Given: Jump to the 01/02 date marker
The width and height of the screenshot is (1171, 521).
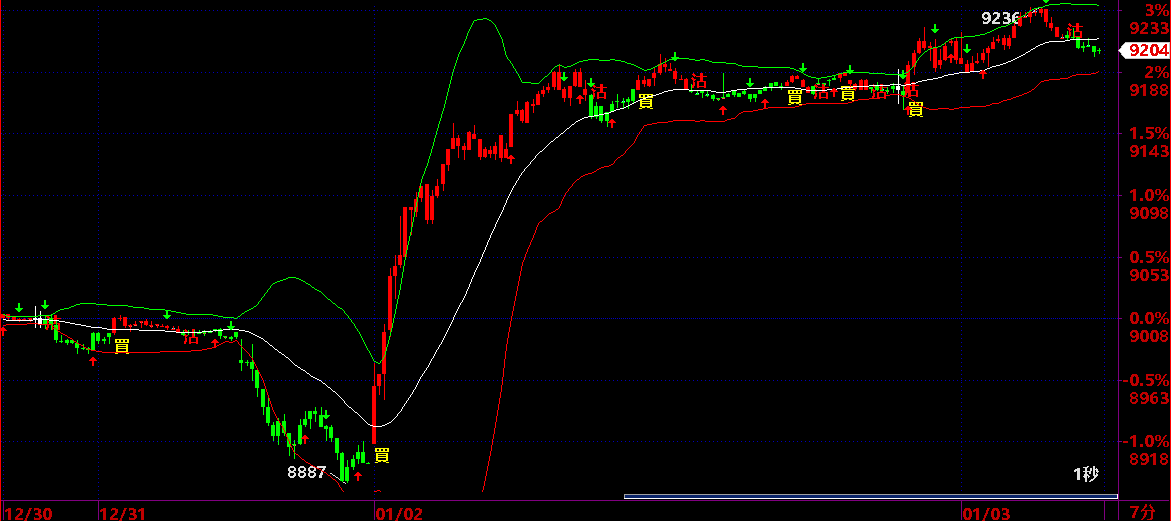Looking at the screenshot, I should (398, 513).
